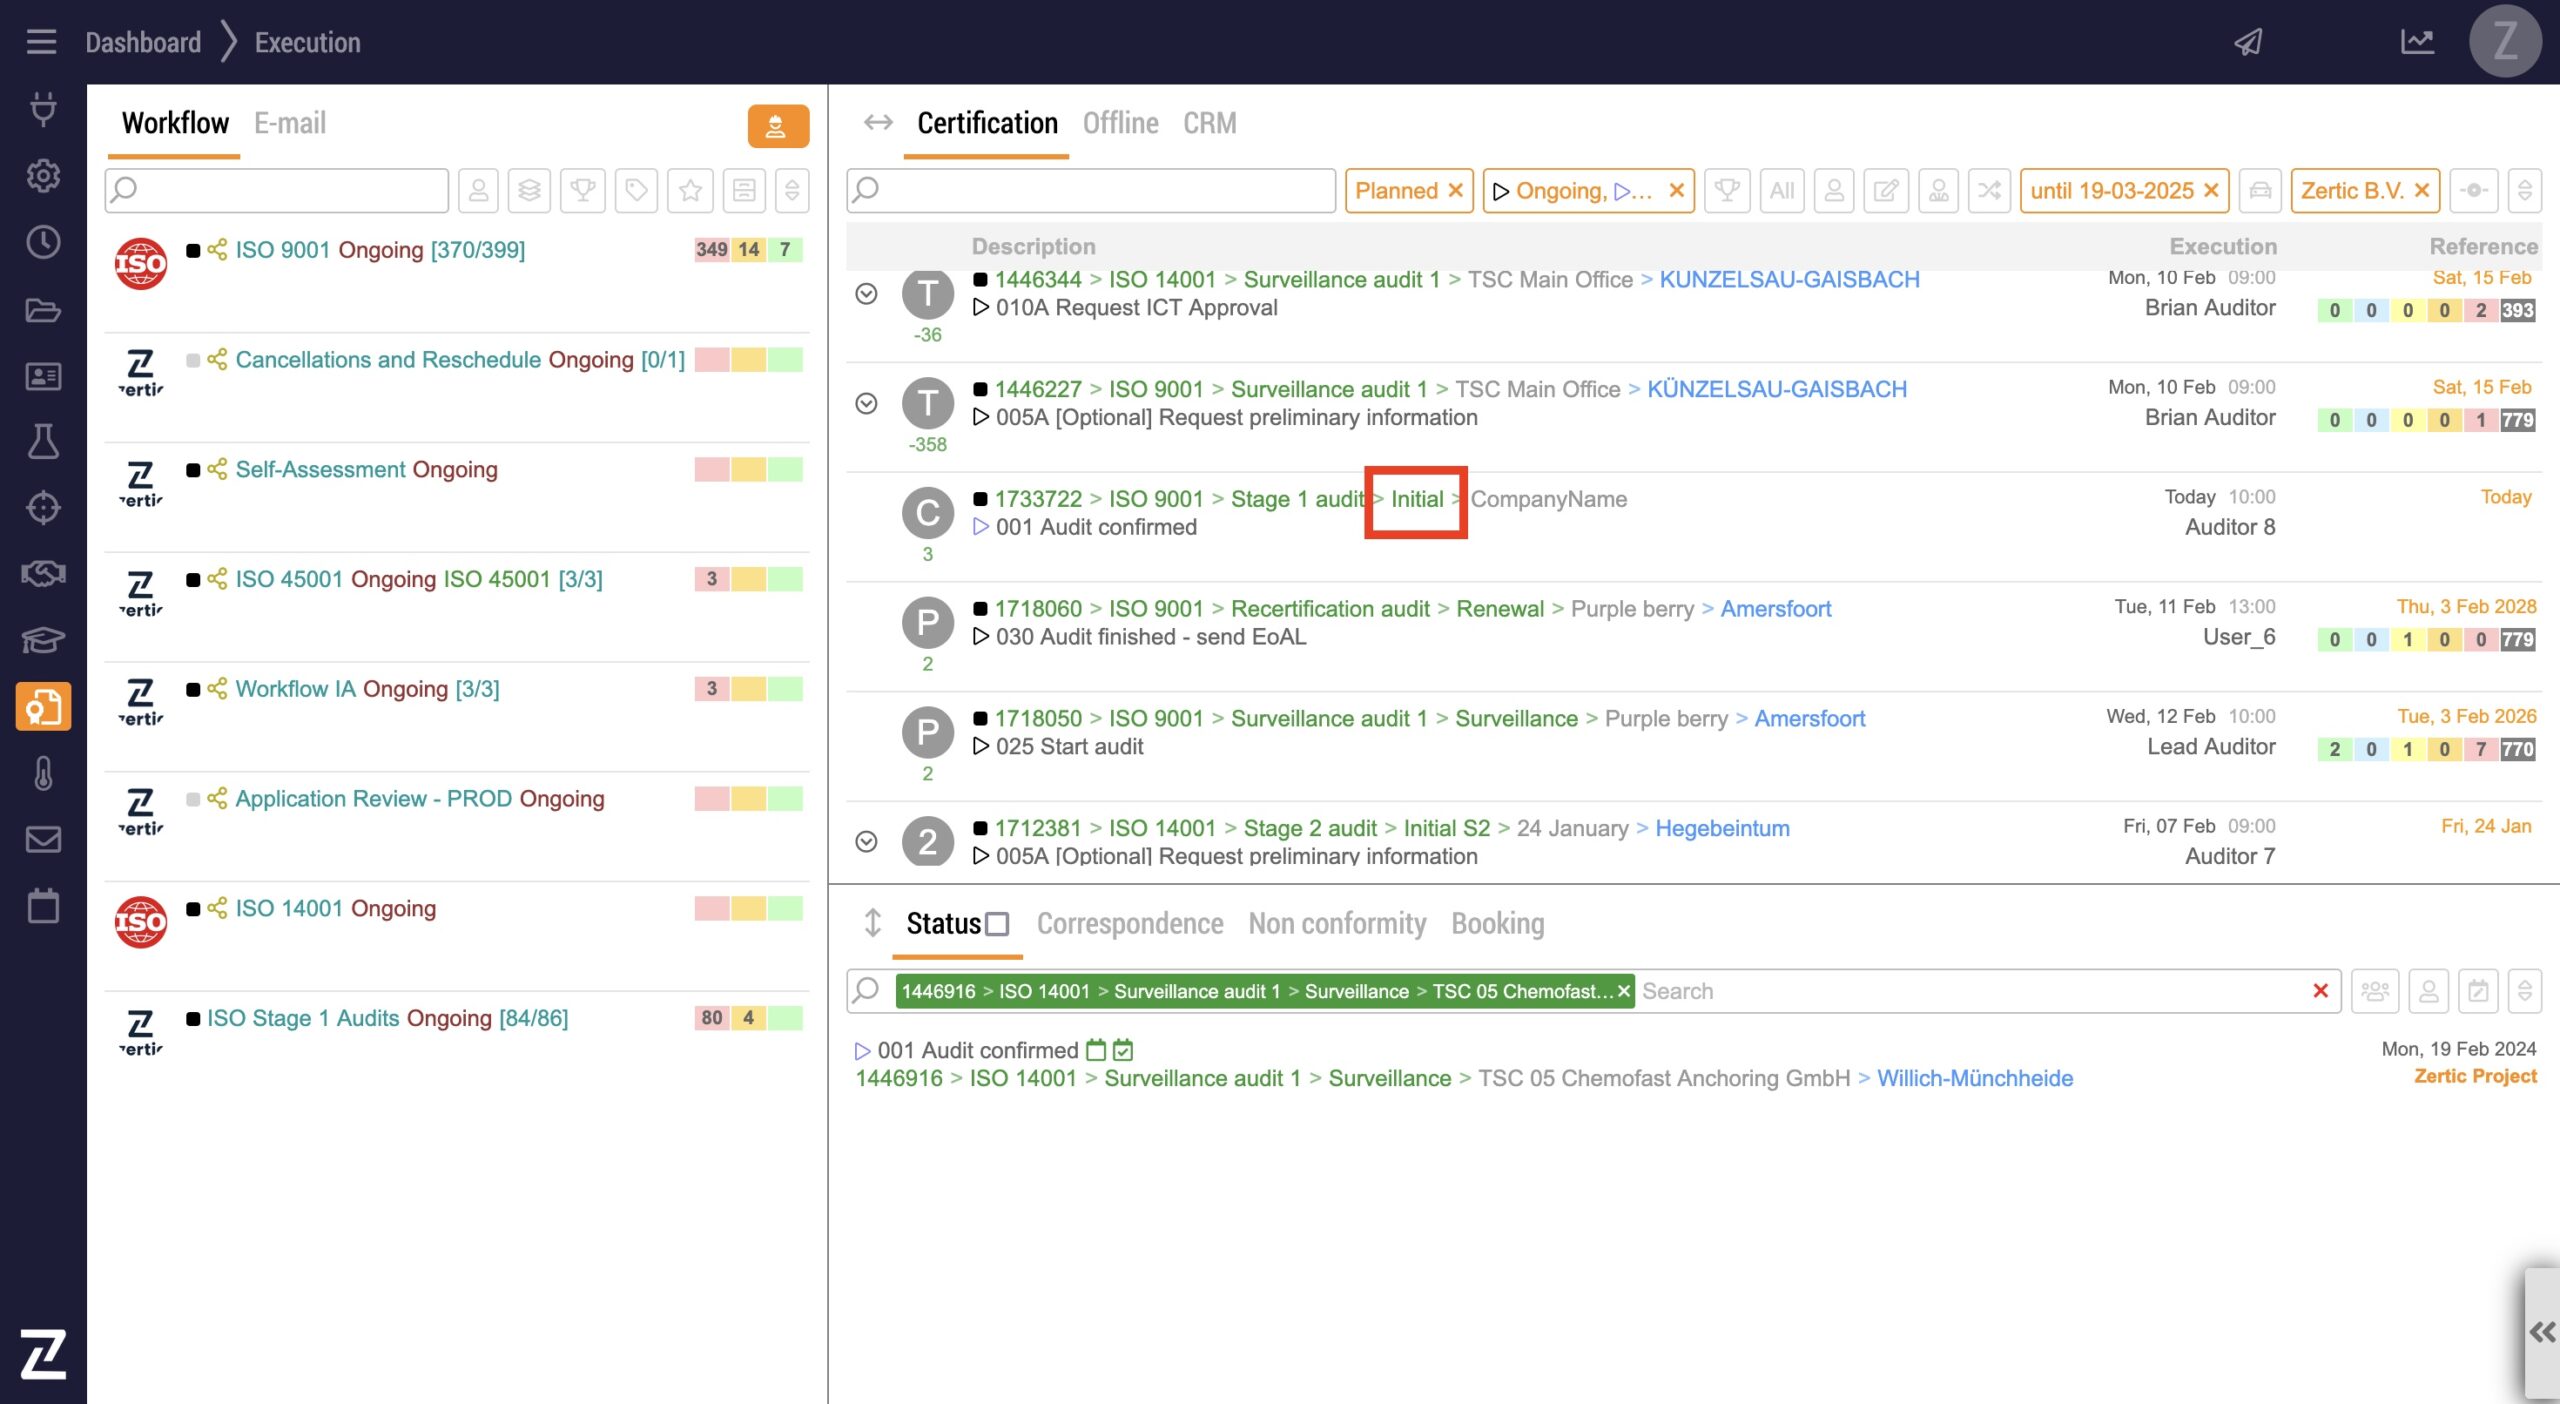The width and height of the screenshot is (2560, 1404).
Task: Click the lab flask sidebar icon
Action: click(x=43, y=441)
